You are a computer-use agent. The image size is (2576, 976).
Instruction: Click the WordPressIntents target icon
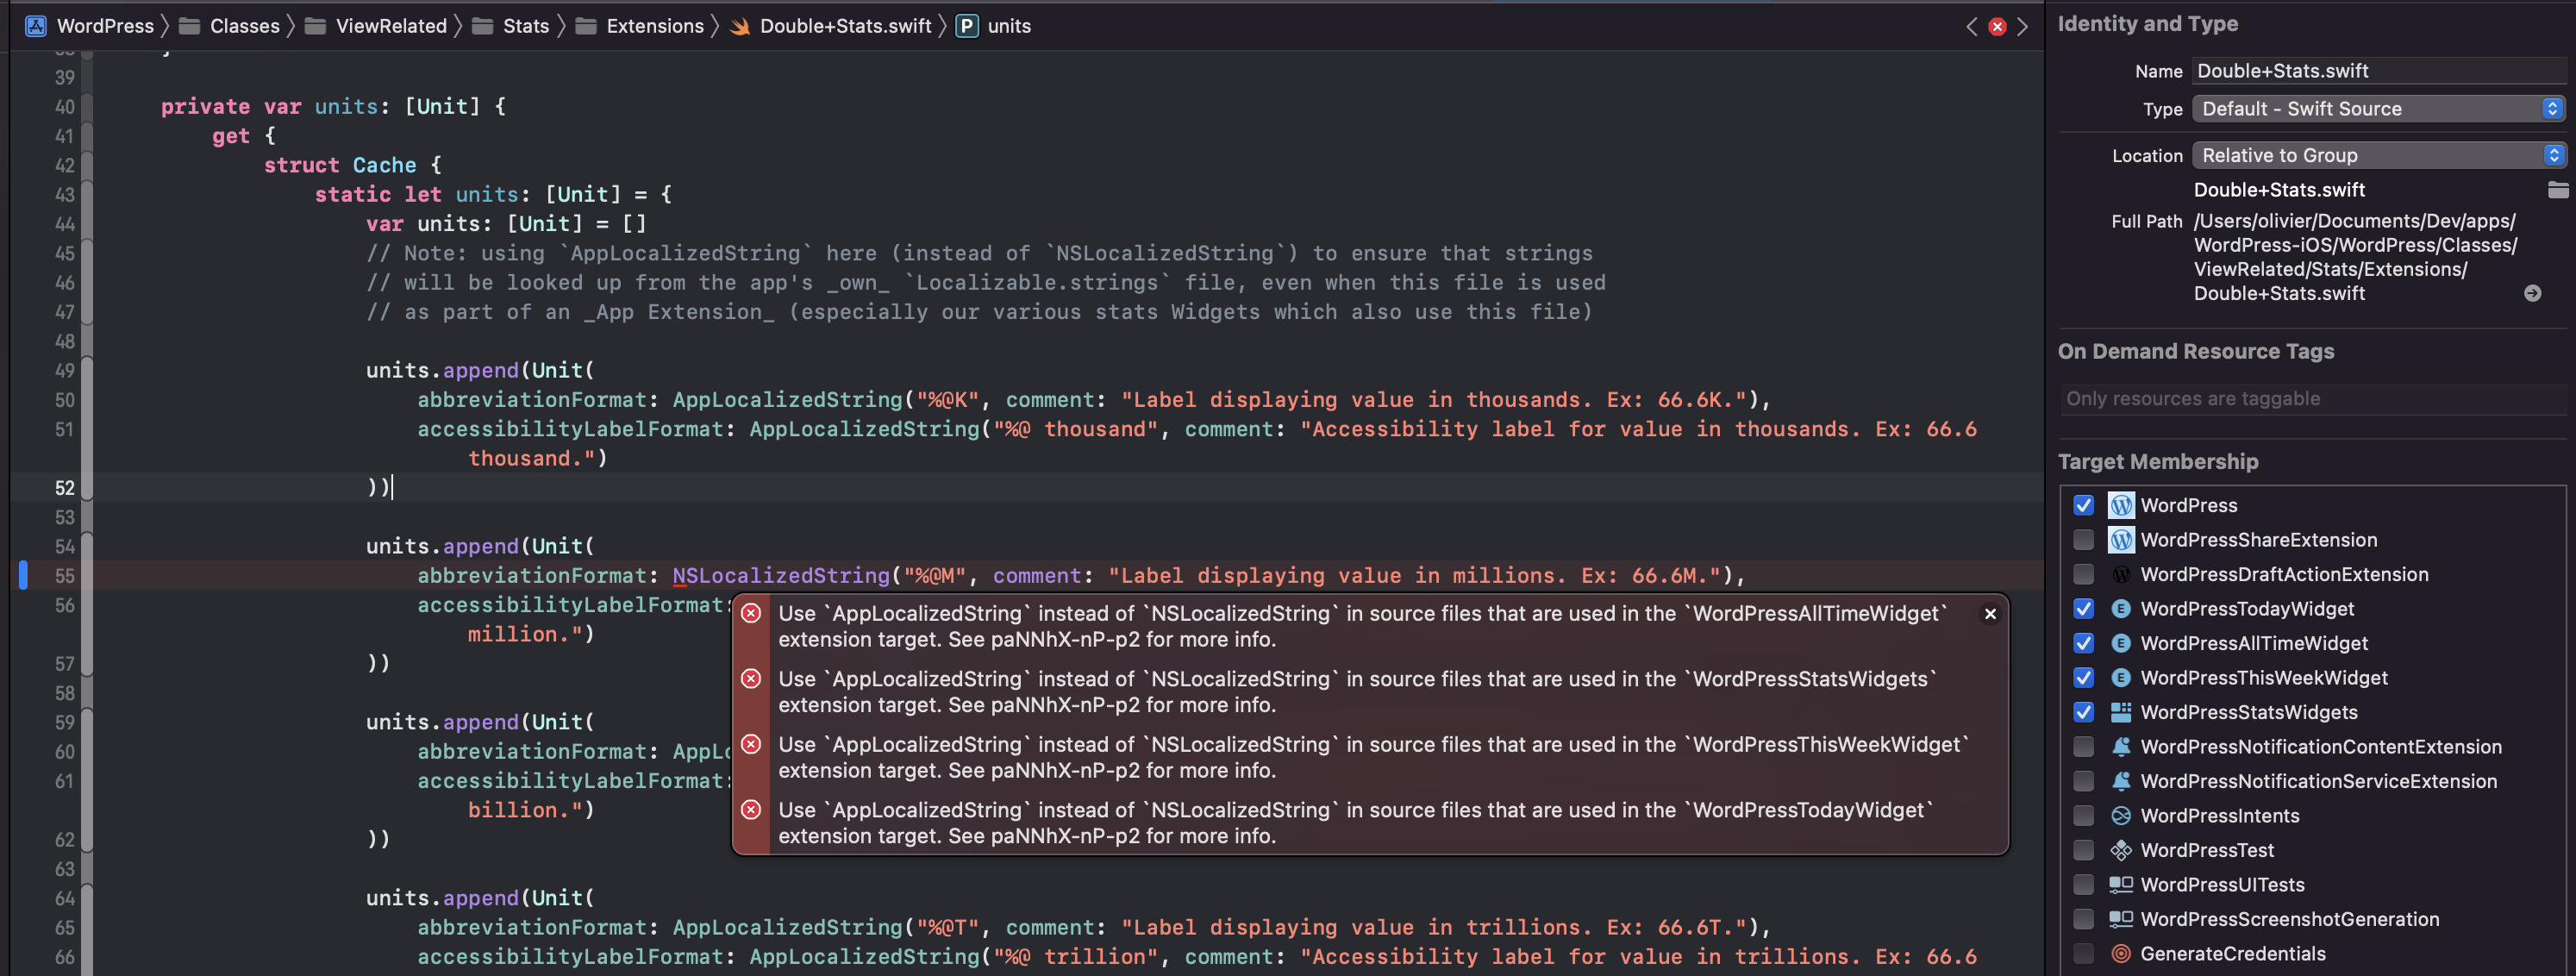[x=2120, y=816]
